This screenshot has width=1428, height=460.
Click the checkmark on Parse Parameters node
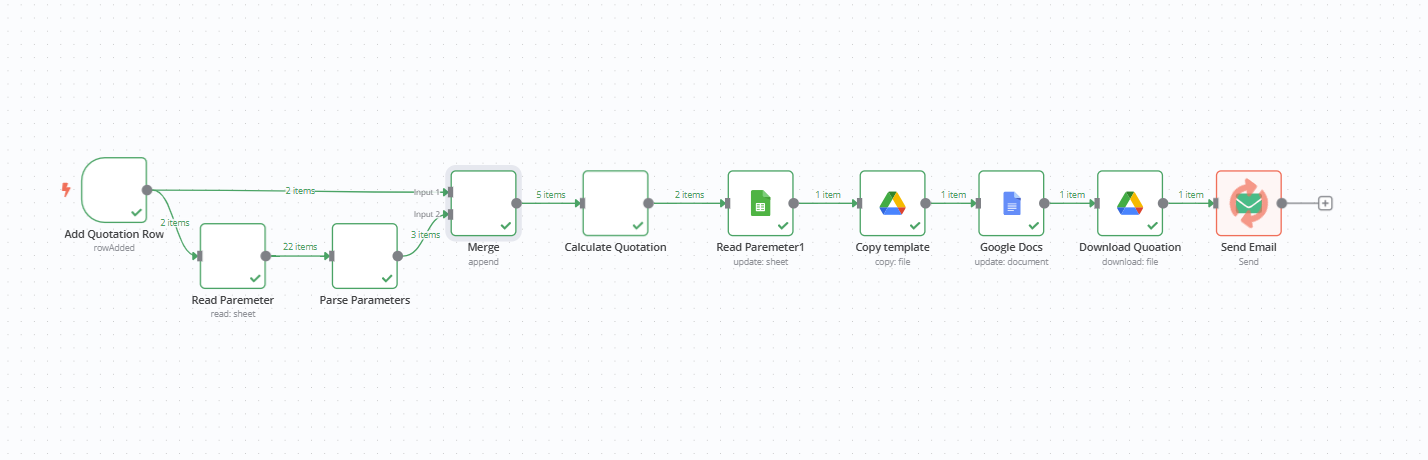tap(386, 278)
